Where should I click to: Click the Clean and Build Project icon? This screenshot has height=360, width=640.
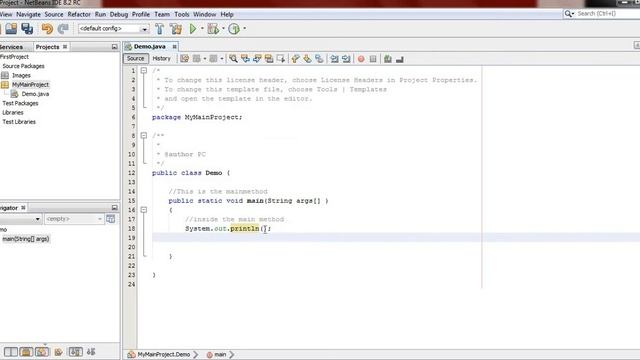click(176, 29)
